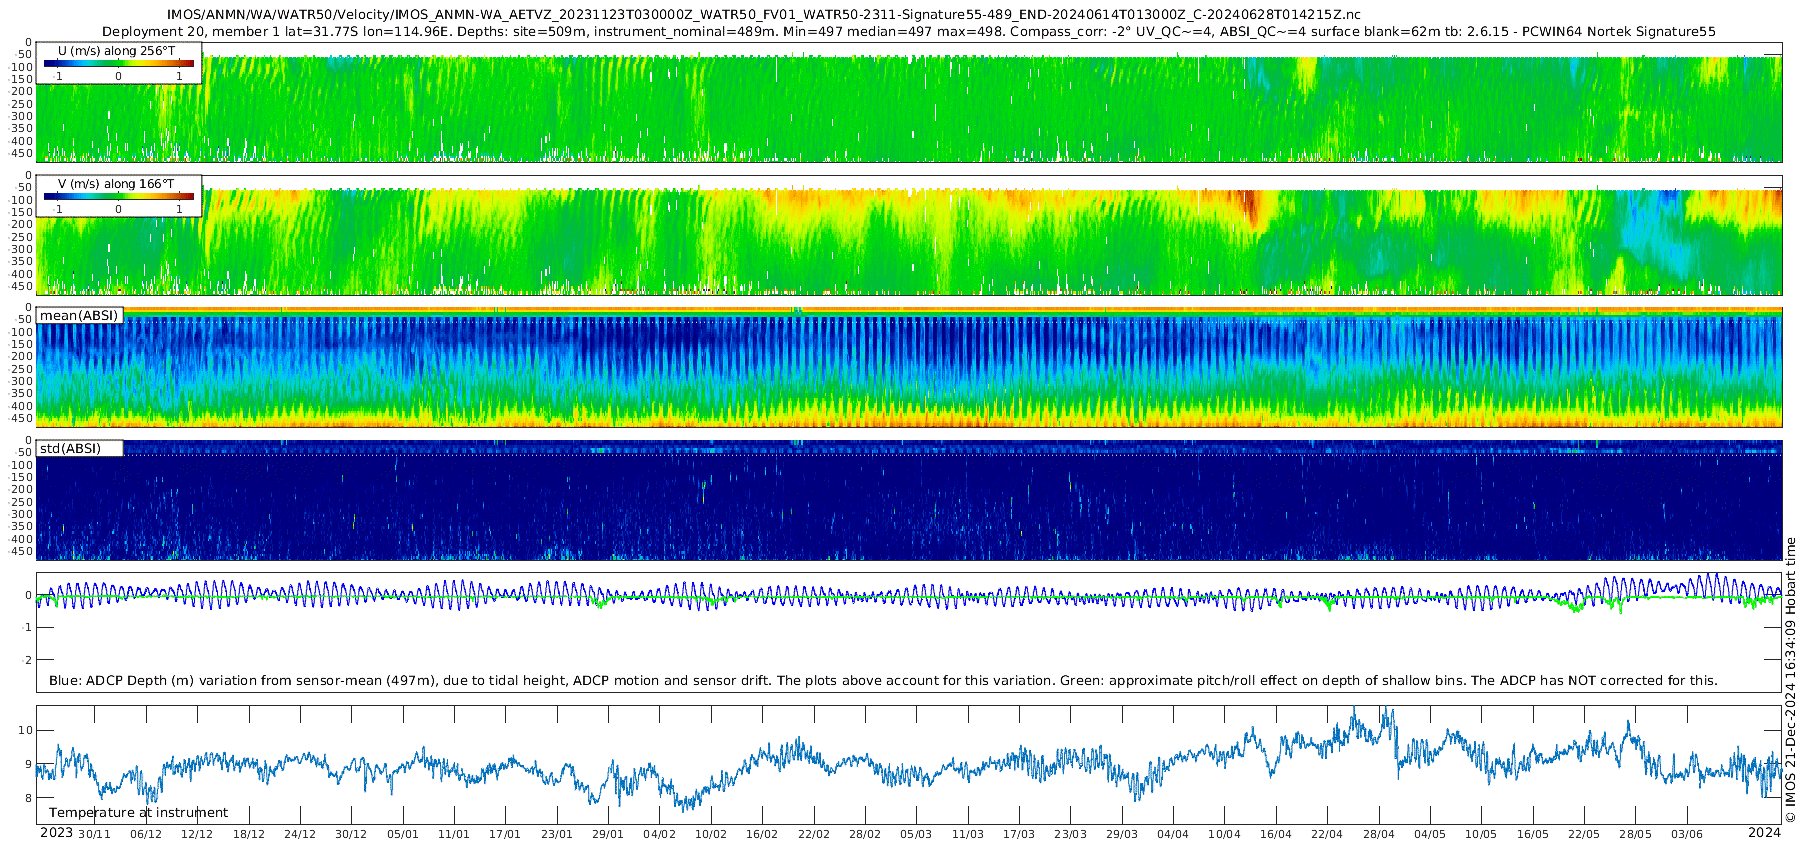Click the NetCDF file path title
Screen dimensions: 1800x850
coord(763,15)
